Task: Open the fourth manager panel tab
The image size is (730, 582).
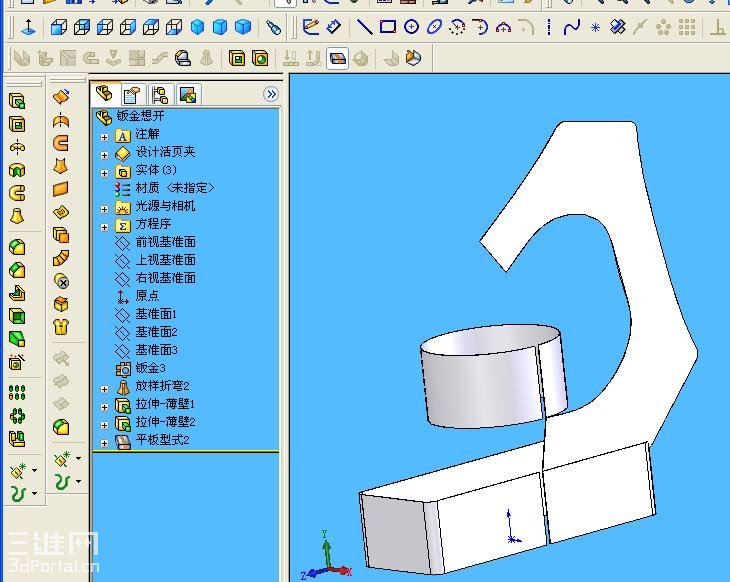Action: pyautogui.click(x=189, y=95)
